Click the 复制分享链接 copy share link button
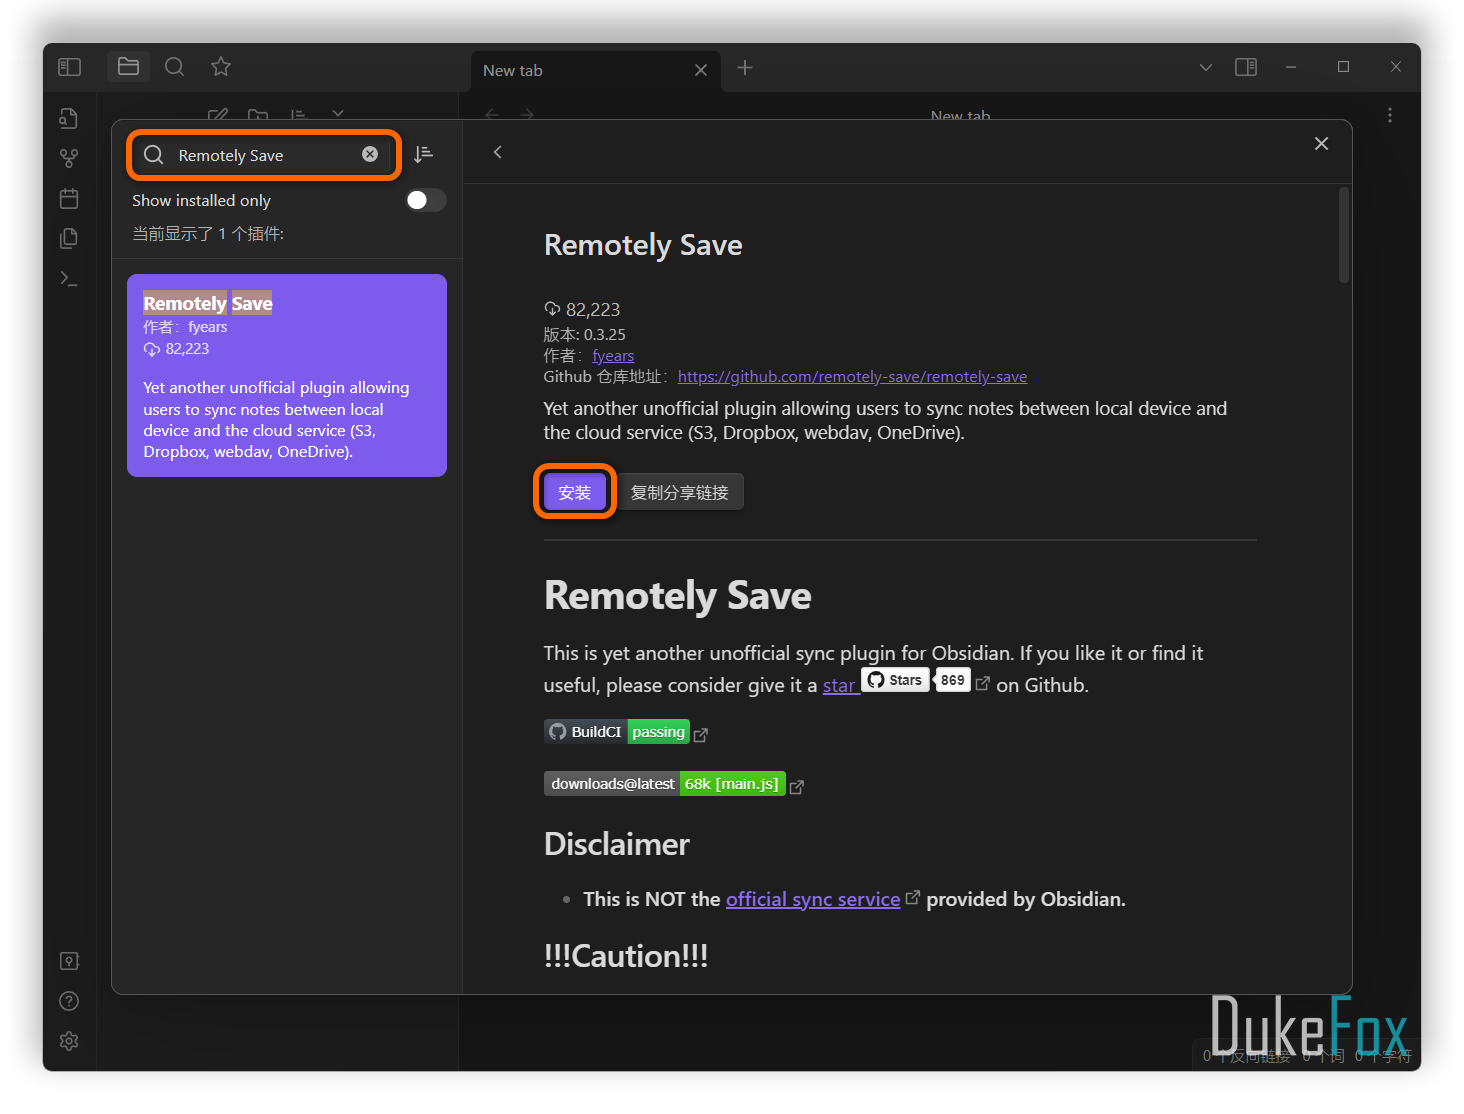Image resolution: width=1464 pixels, height=1114 pixels. point(680,492)
